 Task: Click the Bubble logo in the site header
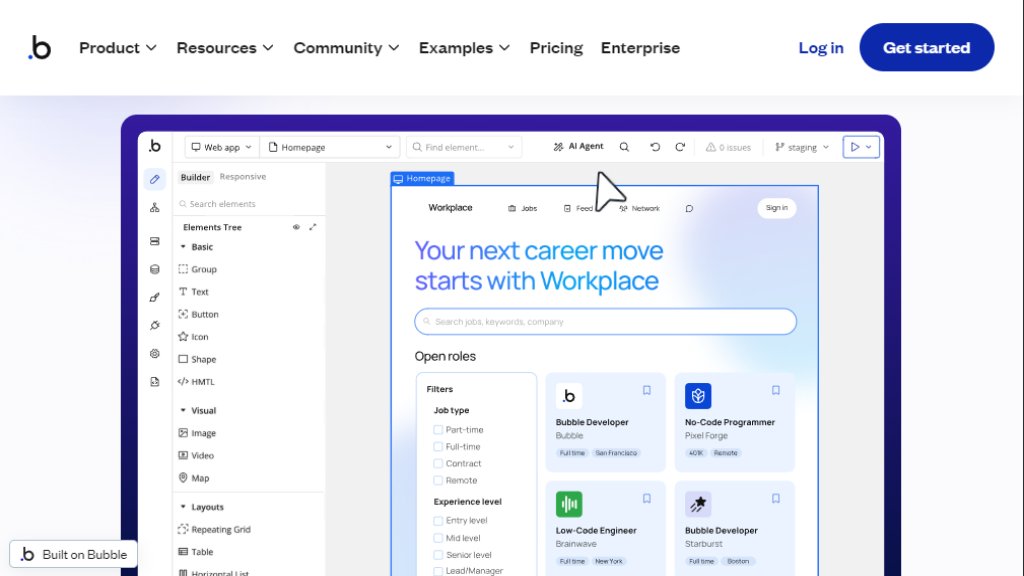39,48
